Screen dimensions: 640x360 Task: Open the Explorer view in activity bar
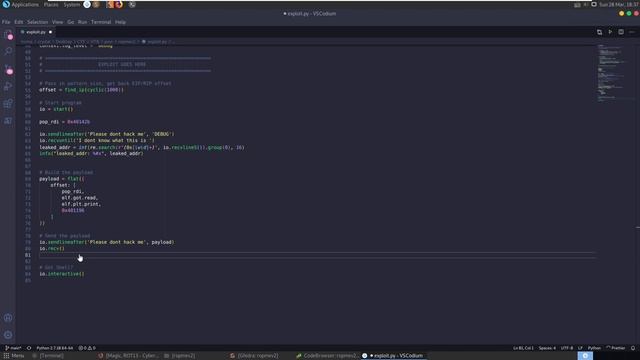(8, 35)
